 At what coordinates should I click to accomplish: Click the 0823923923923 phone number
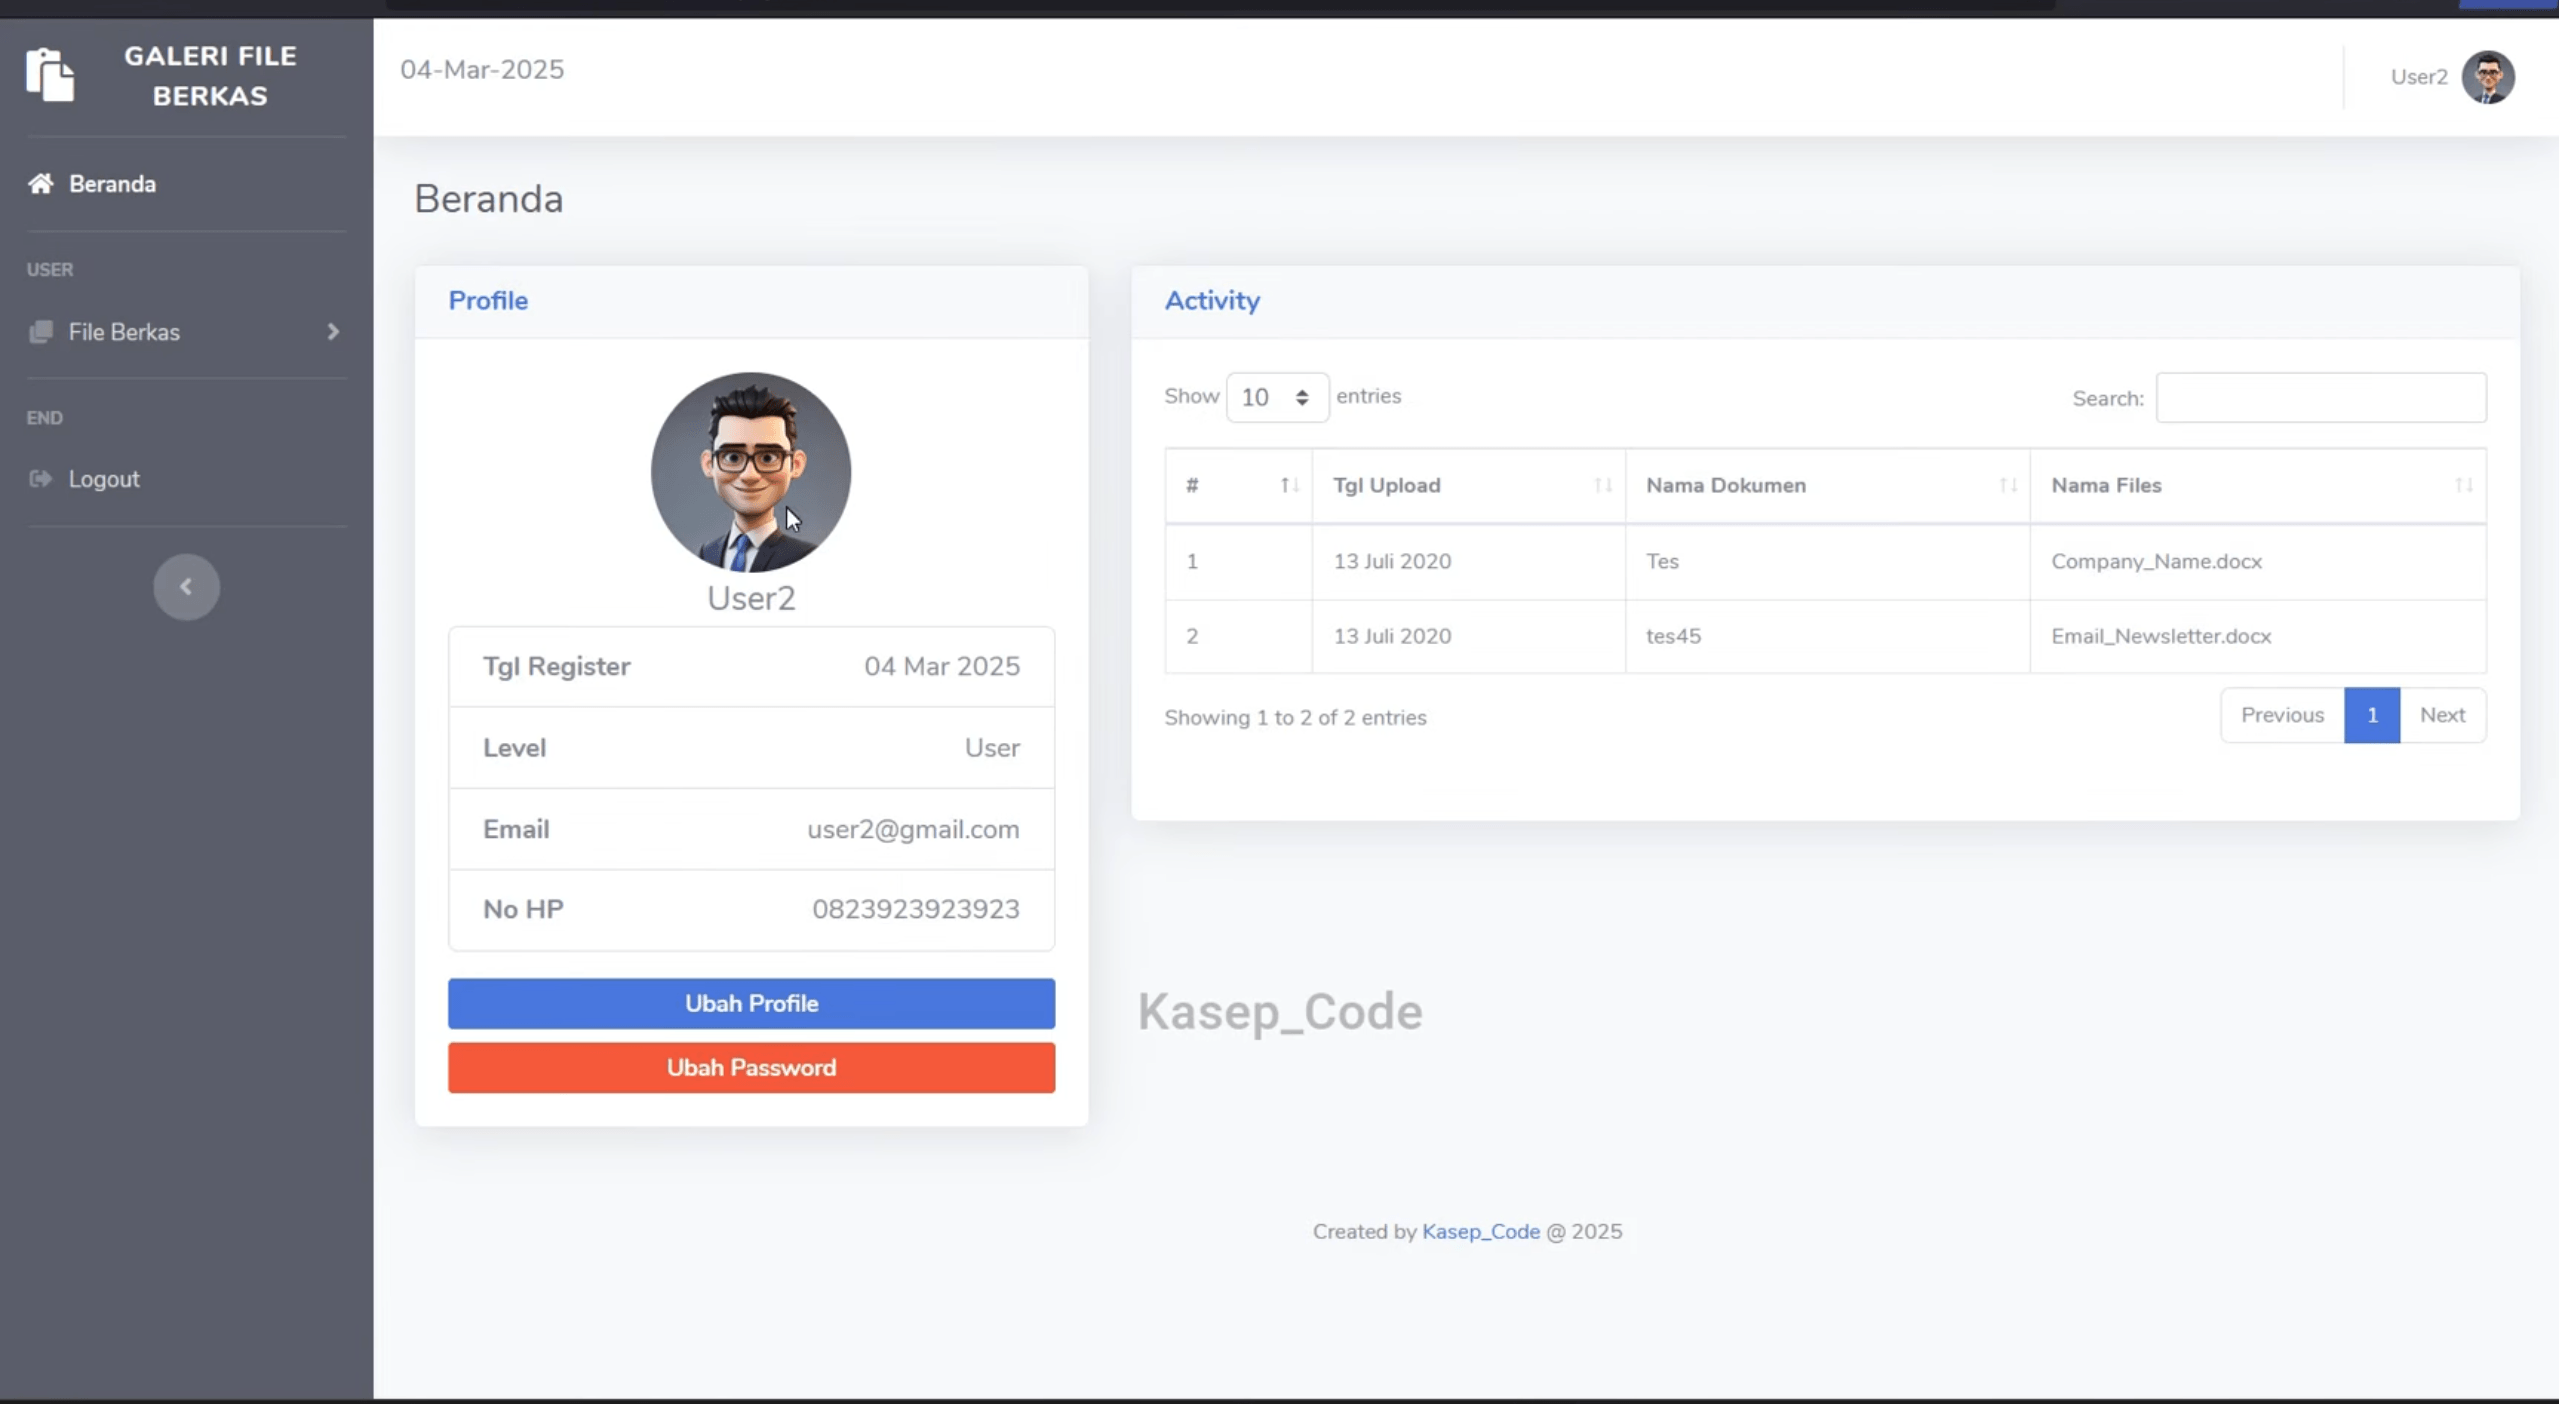(916, 909)
